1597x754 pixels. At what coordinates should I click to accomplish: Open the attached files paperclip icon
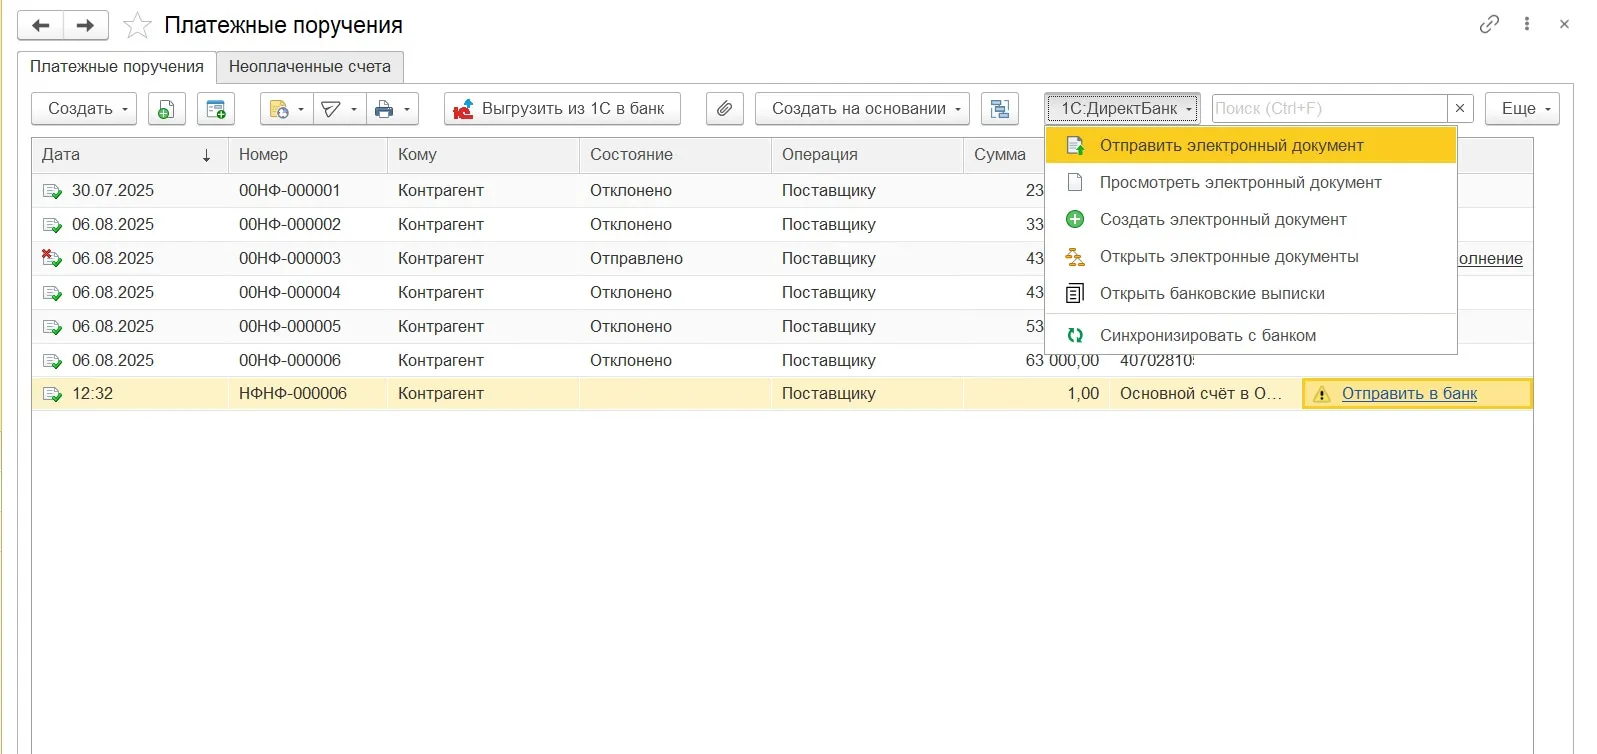pyautogui.click(x=724, y=109)
